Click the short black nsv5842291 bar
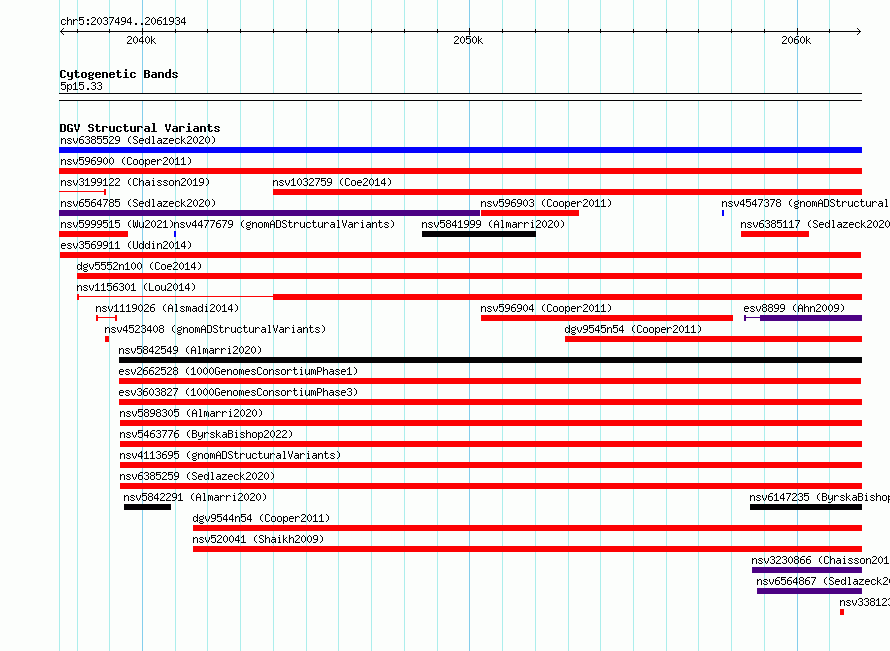890x651 pixels. [148, 507]
